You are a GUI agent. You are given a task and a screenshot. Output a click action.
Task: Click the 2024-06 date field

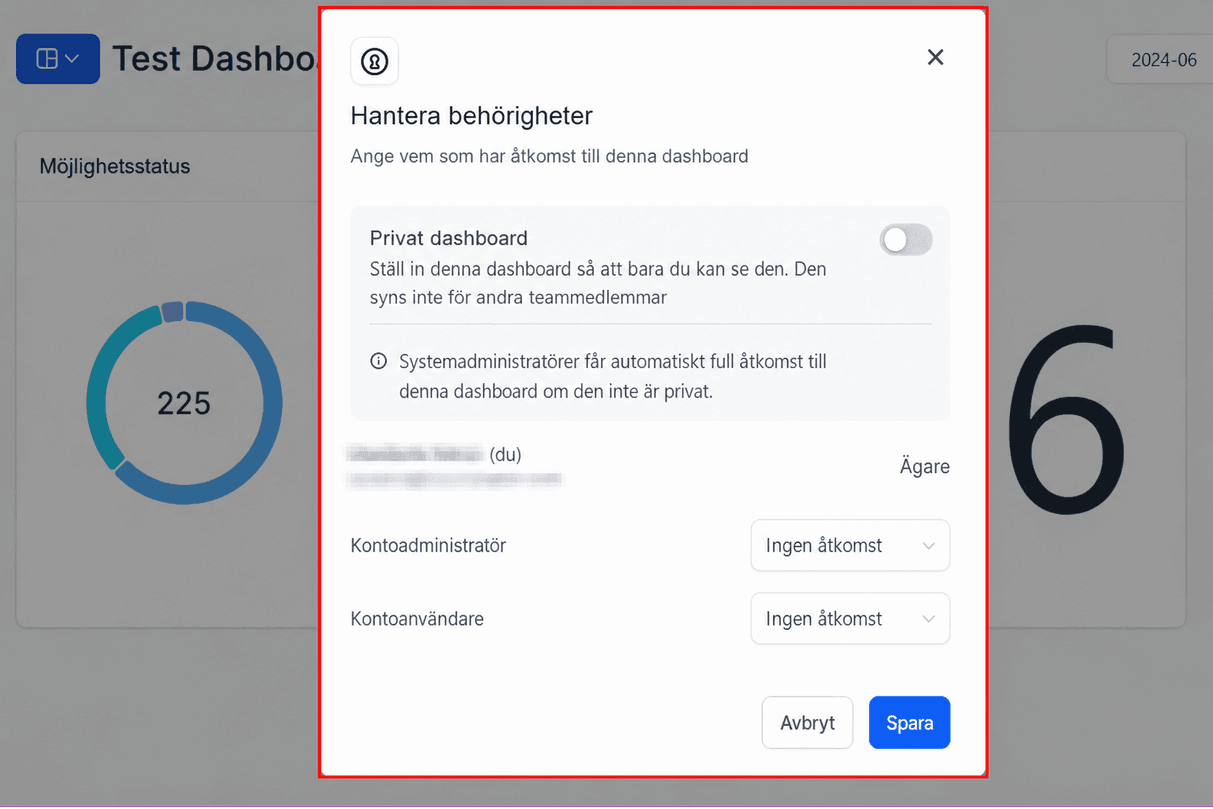click(x=1160, y=60)
